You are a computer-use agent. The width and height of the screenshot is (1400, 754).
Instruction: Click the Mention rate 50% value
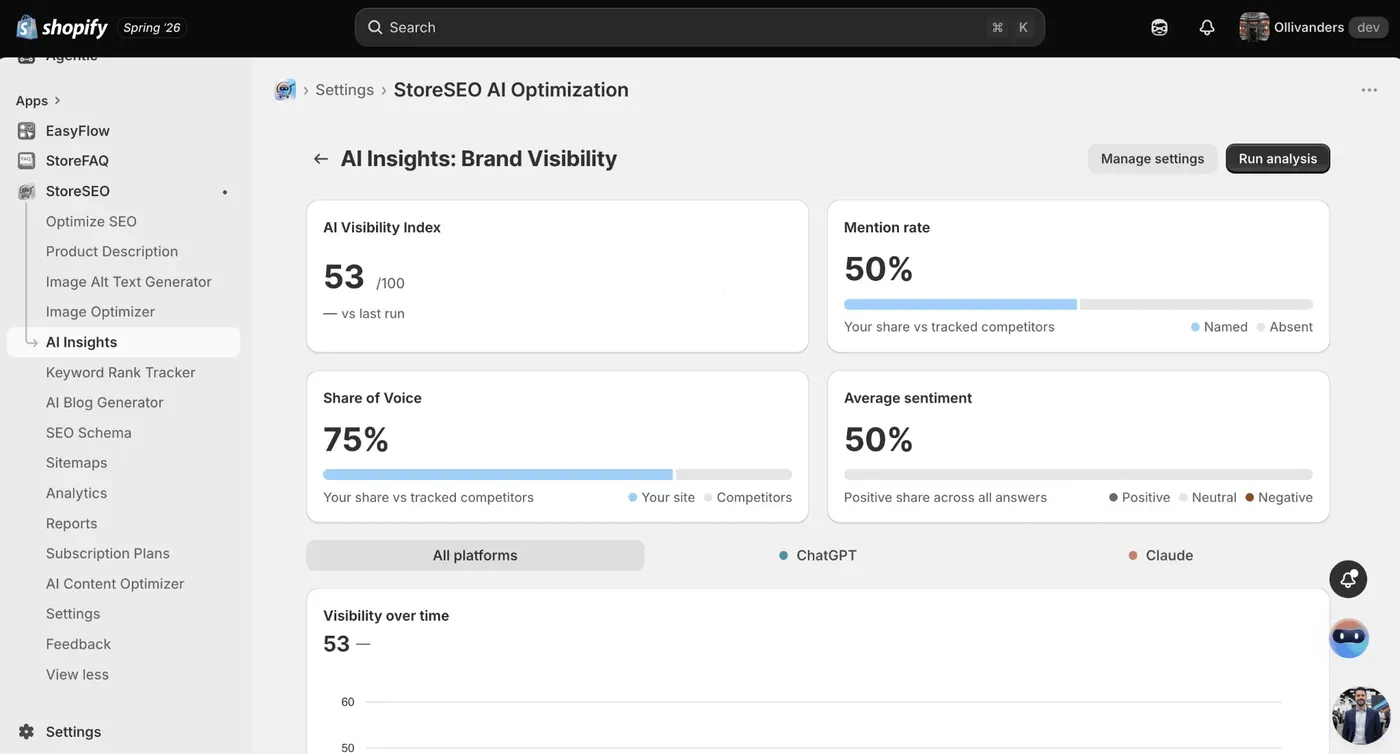coord(879,269)
